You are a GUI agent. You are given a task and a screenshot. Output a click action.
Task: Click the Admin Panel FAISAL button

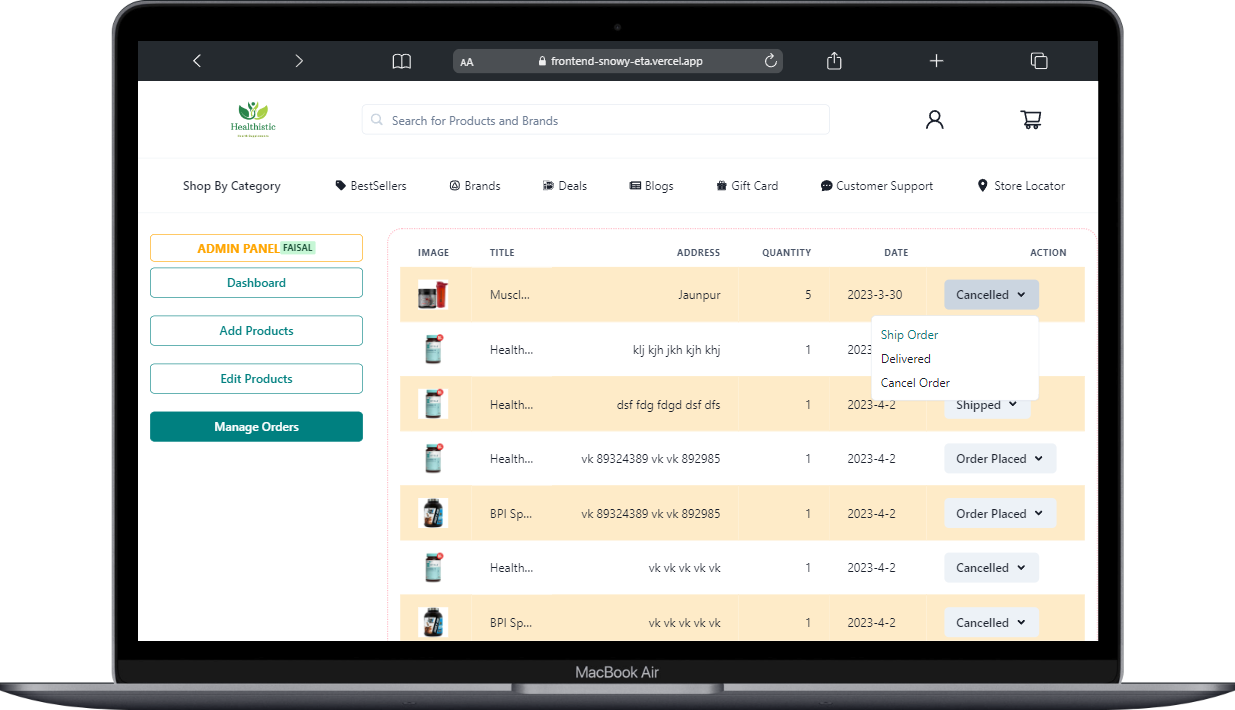coord(256,248)
